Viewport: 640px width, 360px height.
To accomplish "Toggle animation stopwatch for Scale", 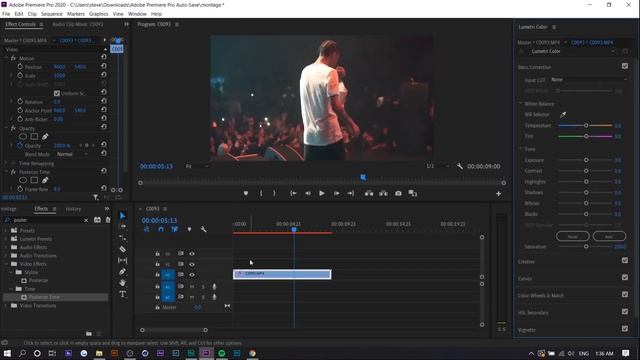I will pos(20,76).
